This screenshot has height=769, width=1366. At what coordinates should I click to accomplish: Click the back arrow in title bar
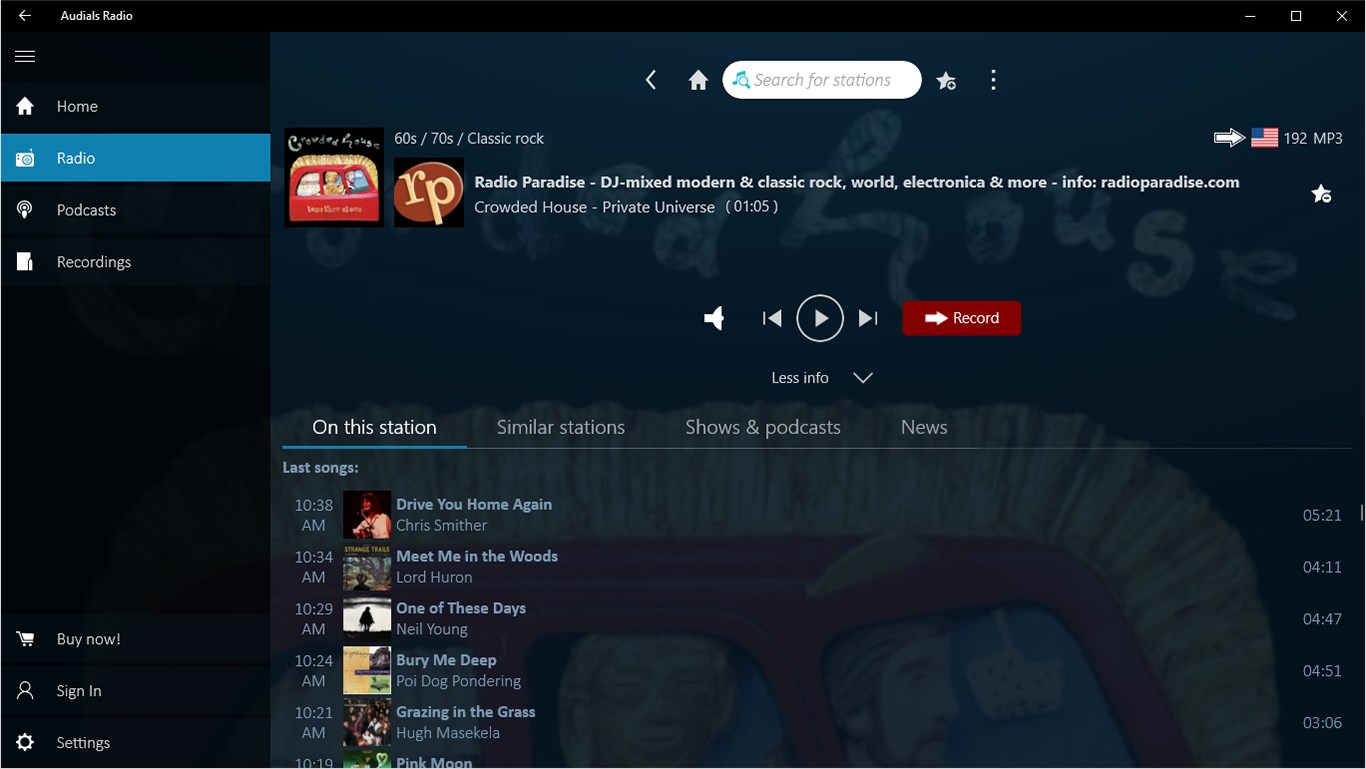click(x=25, y=16)
